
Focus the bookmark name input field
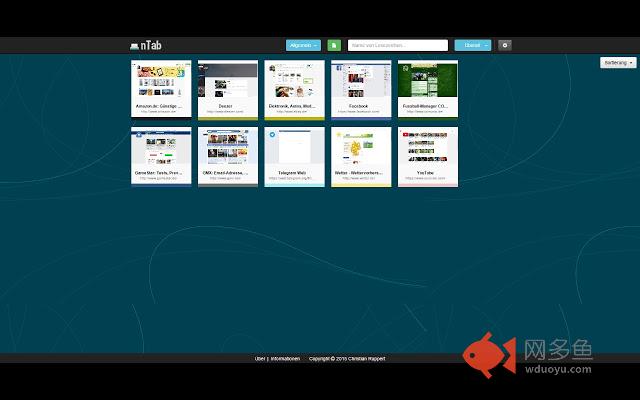tap(398, 45)
